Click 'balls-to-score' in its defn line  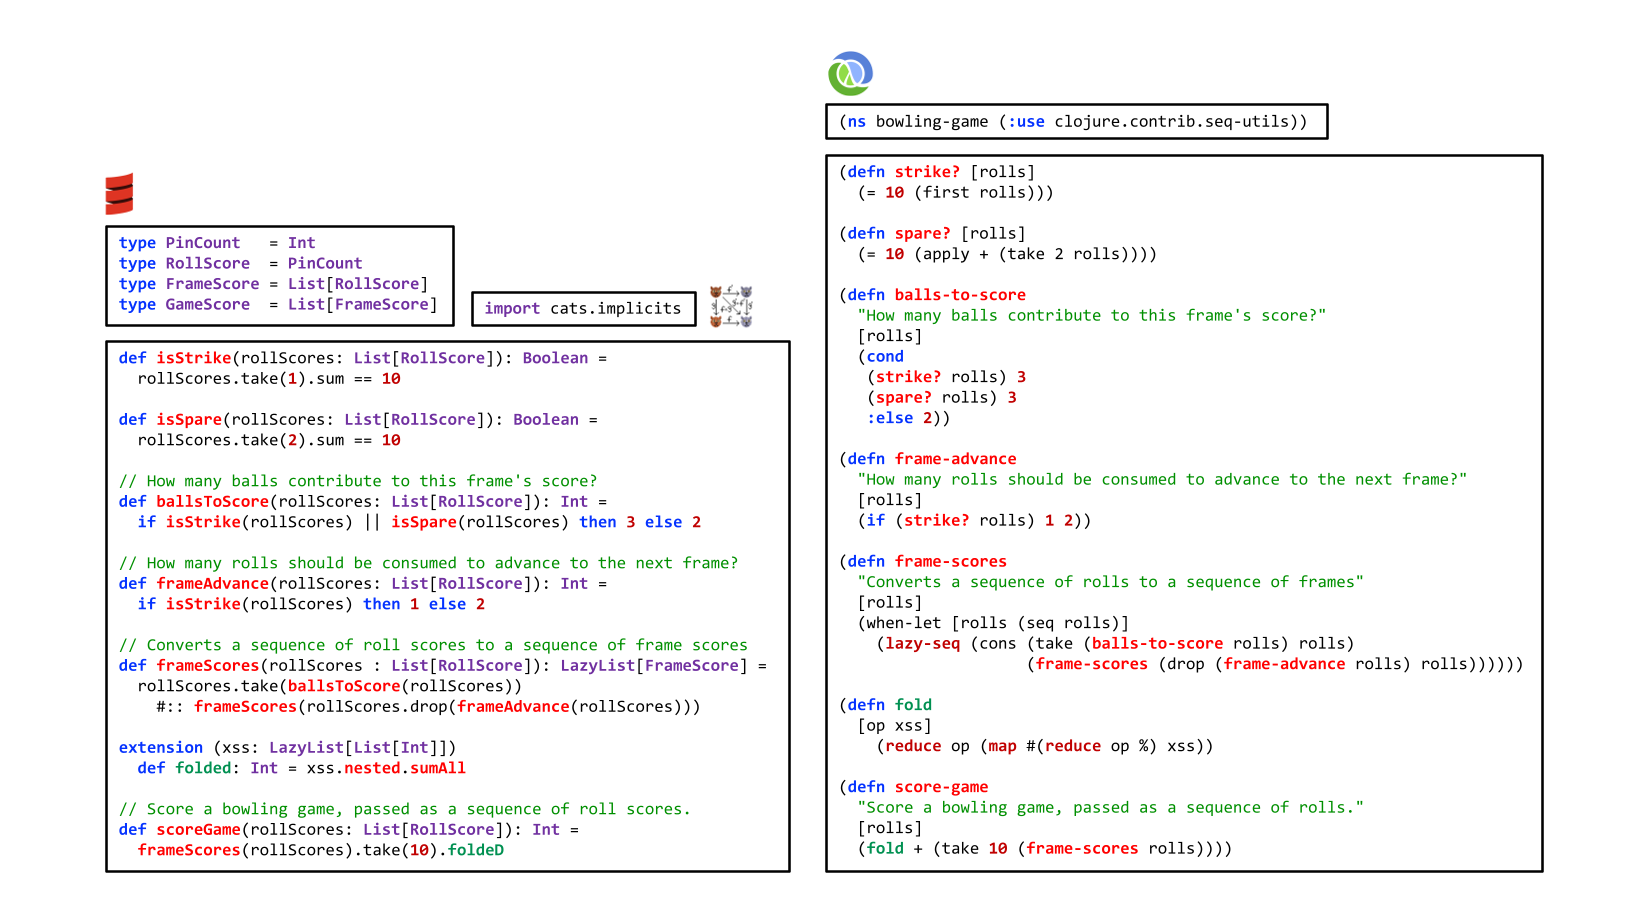tap(961, 295)
